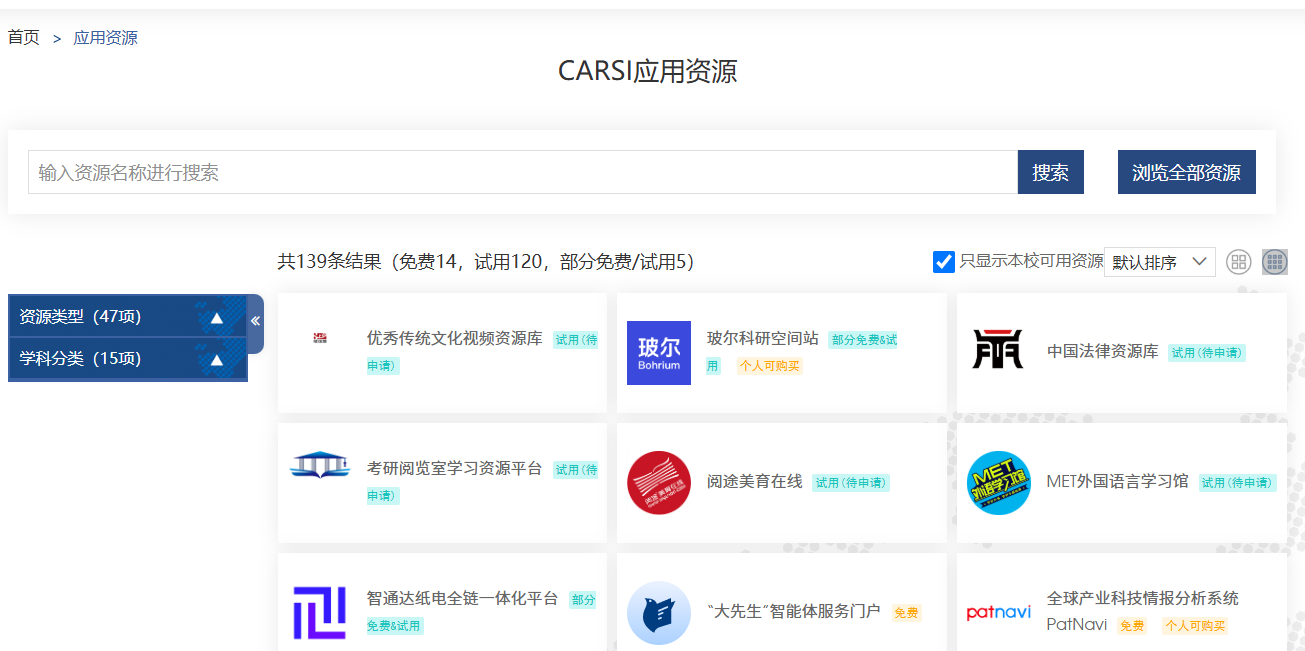1305x651 pixels.
Task: Click the Bohrium 玻尔 logo icon
Action: [x=658, y=353]
